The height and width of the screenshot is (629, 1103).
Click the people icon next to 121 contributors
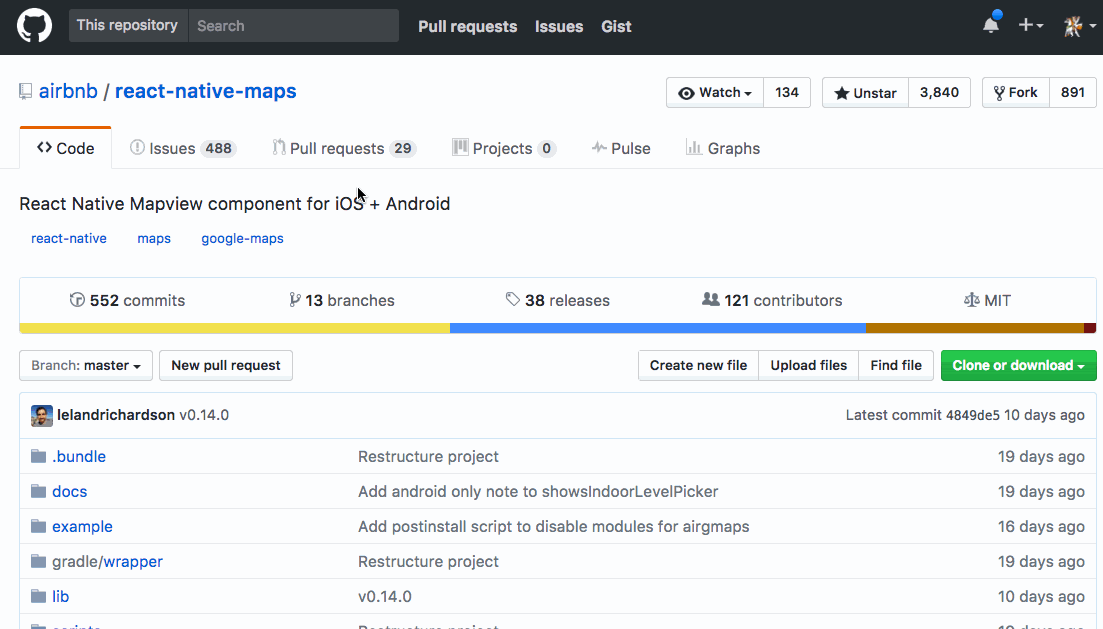(710, 299)
